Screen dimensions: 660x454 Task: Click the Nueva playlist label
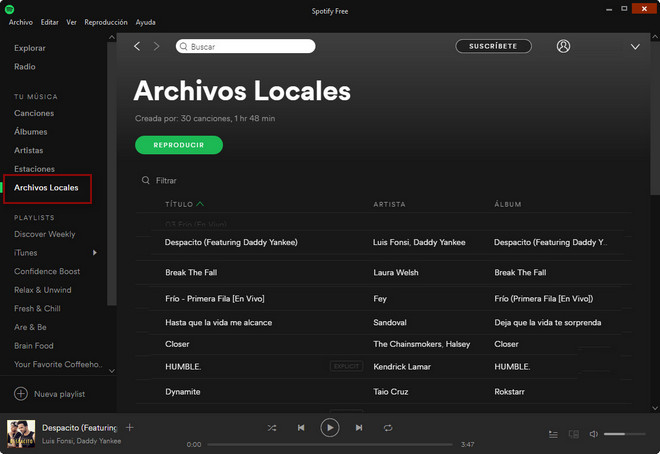pyautogui.click(x=59, y=394)
